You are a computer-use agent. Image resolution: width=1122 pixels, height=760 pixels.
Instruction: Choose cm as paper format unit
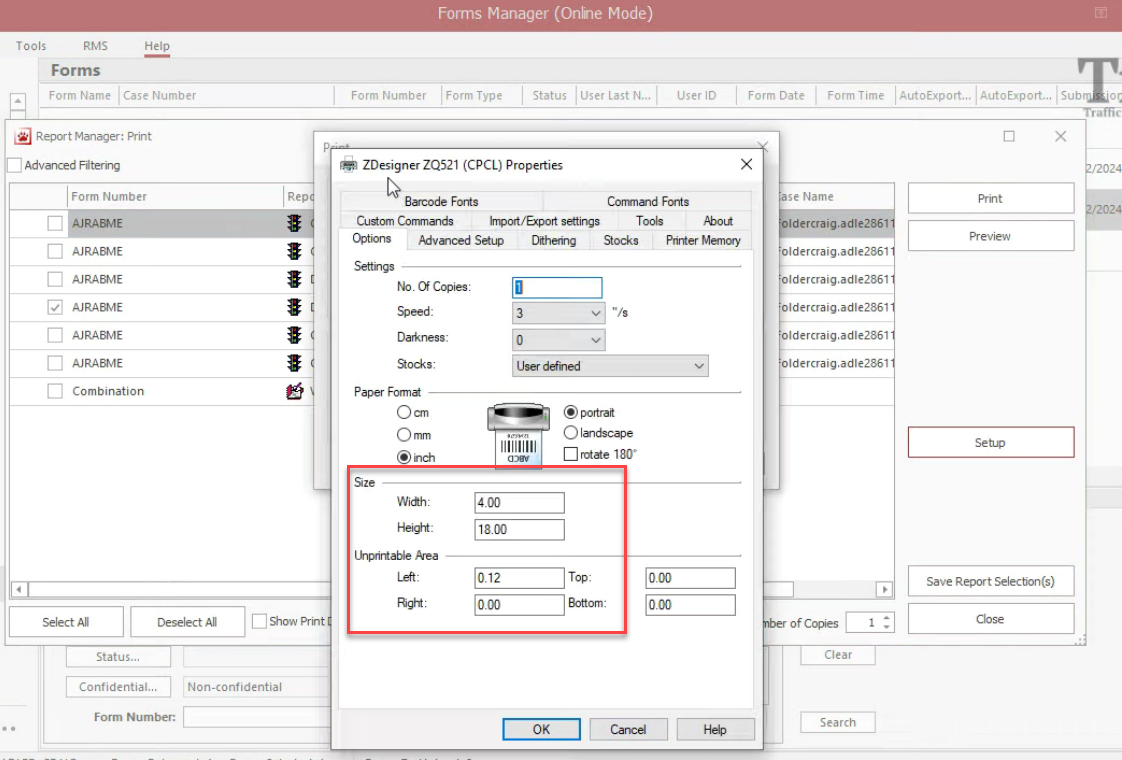coord(404,412)
